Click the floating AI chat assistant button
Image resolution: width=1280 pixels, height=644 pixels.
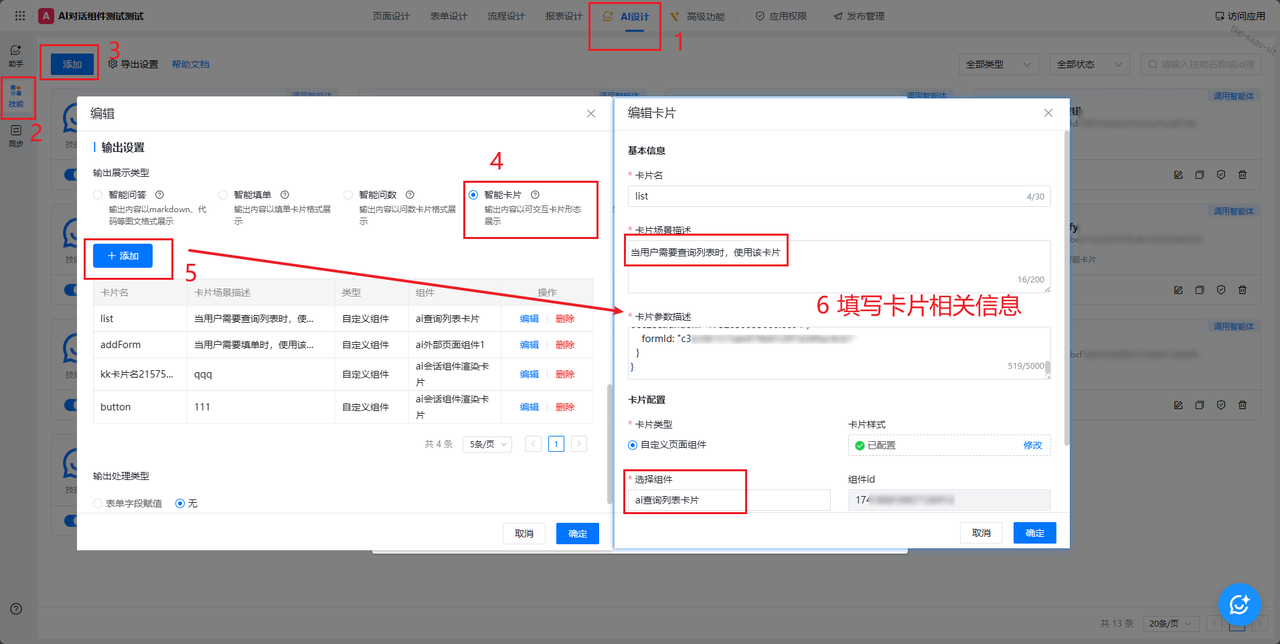pos(1239,603)
